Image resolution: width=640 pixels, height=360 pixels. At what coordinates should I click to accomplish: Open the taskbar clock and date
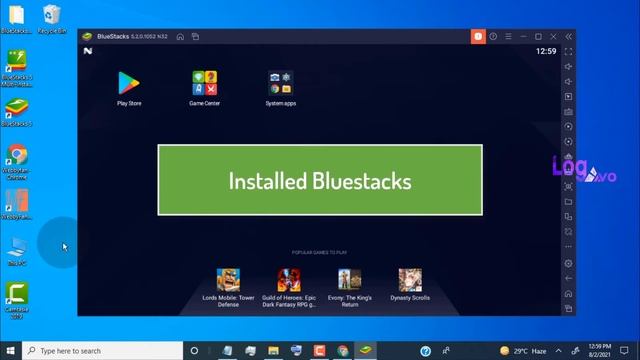(x=599, y=351)
